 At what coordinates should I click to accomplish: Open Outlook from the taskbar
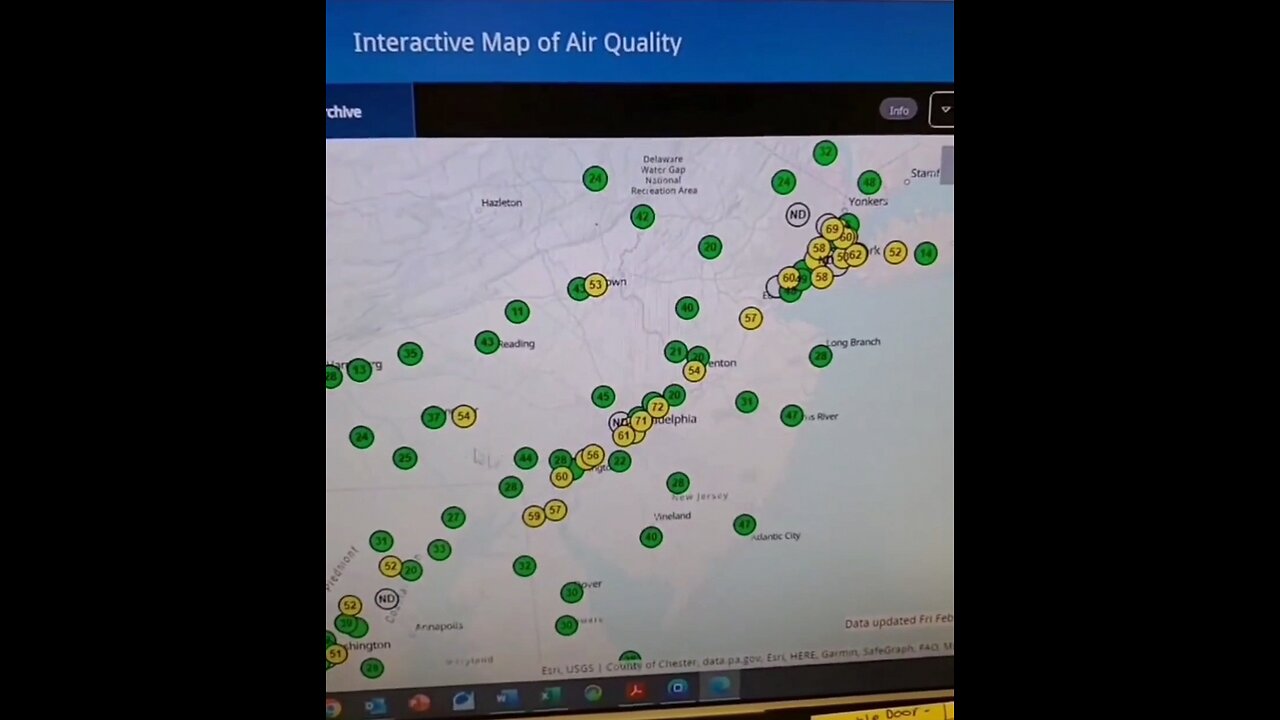(375, 705)
